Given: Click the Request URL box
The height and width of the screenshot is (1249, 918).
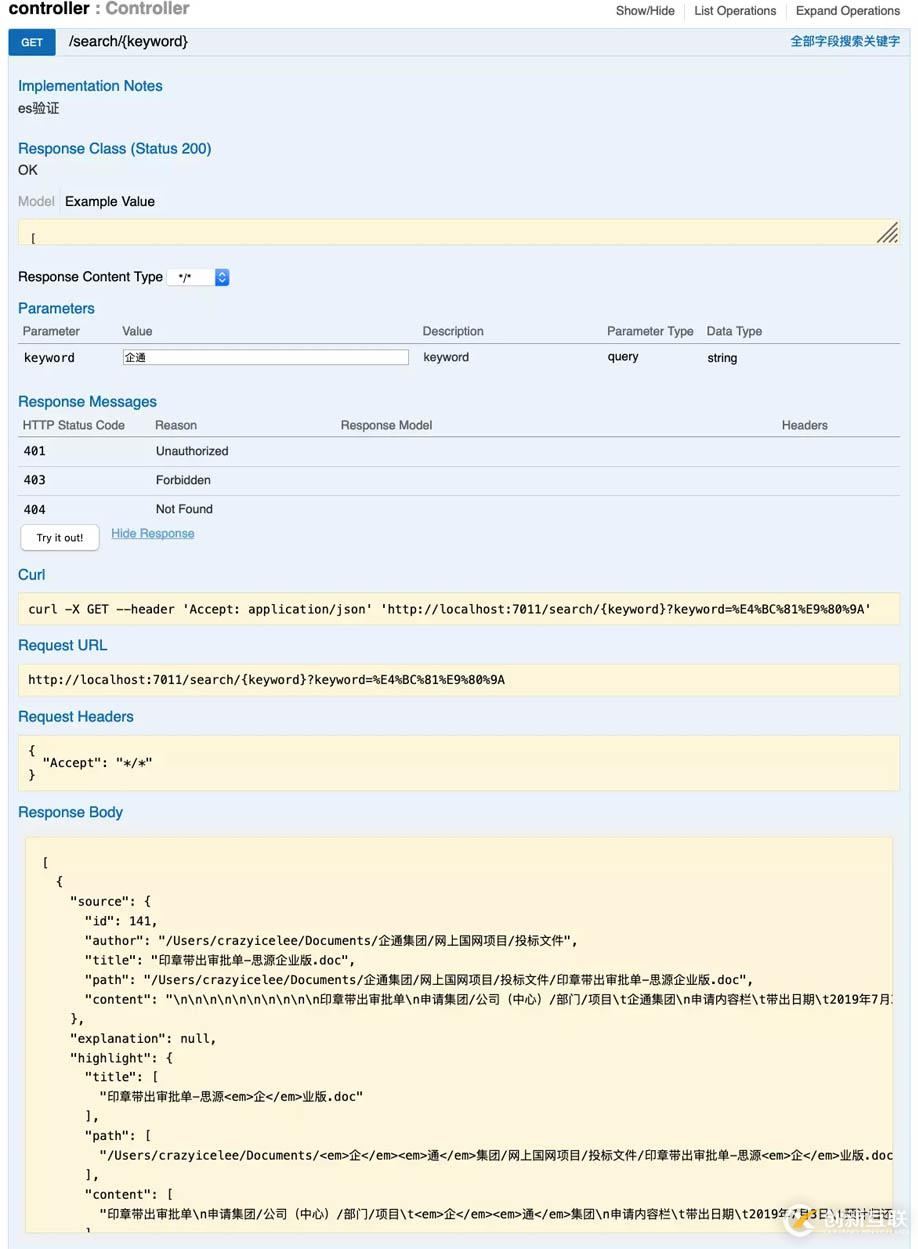Looking at the screenshot, I should click(459, 680).
